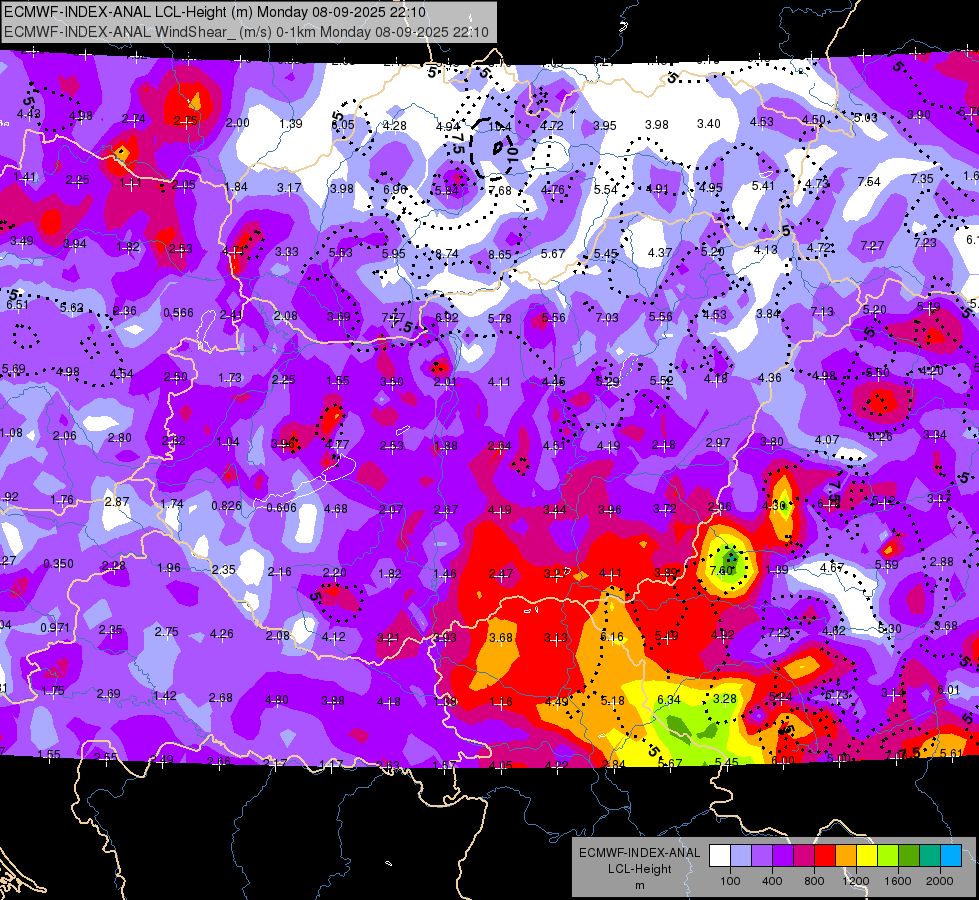Image resolution: width=979 pixels, height=900 pixels.
Task: Click the wind shear value 5.84
Action: [447, 190]
